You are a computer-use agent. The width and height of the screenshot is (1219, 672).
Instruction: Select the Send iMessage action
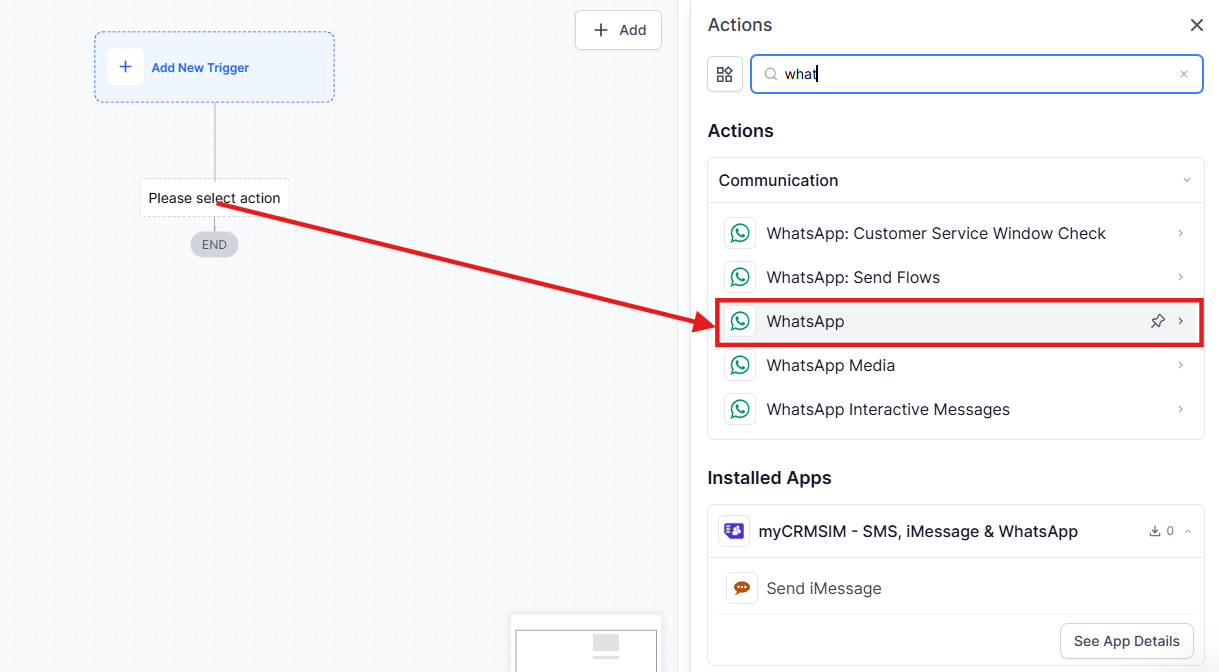(823, 588)
